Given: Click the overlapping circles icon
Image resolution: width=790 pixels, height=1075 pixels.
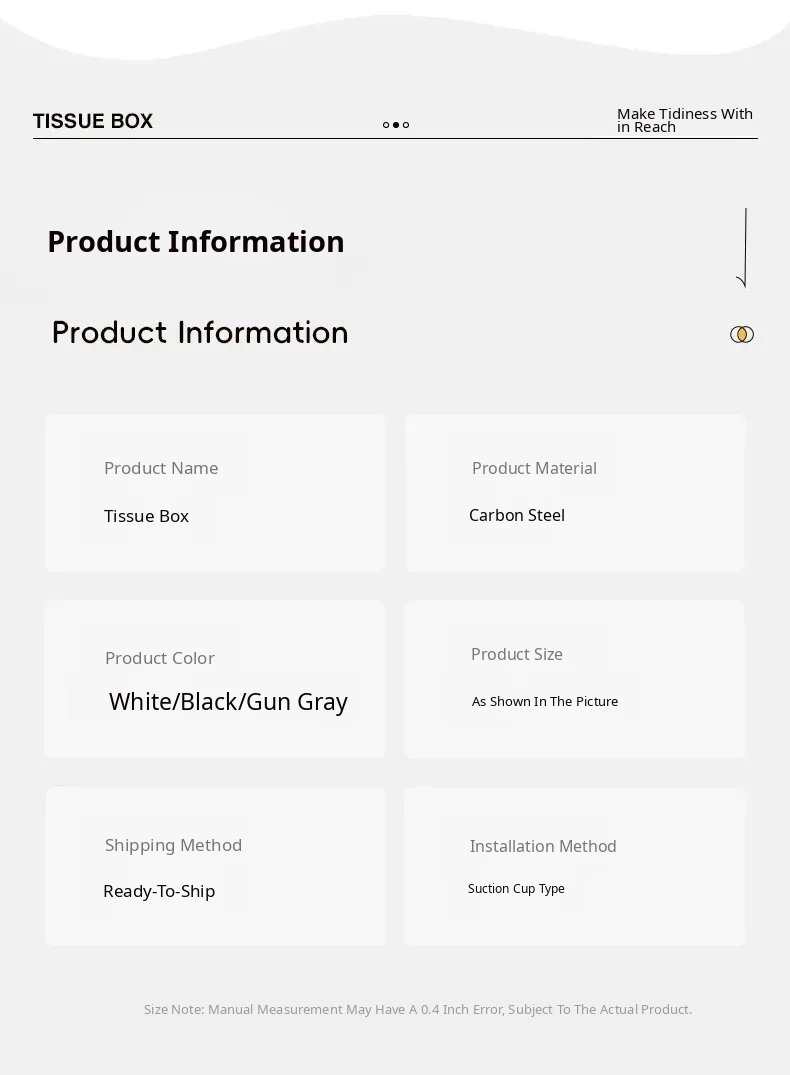Looking at the screenshot, I should (x=742, y=334).
